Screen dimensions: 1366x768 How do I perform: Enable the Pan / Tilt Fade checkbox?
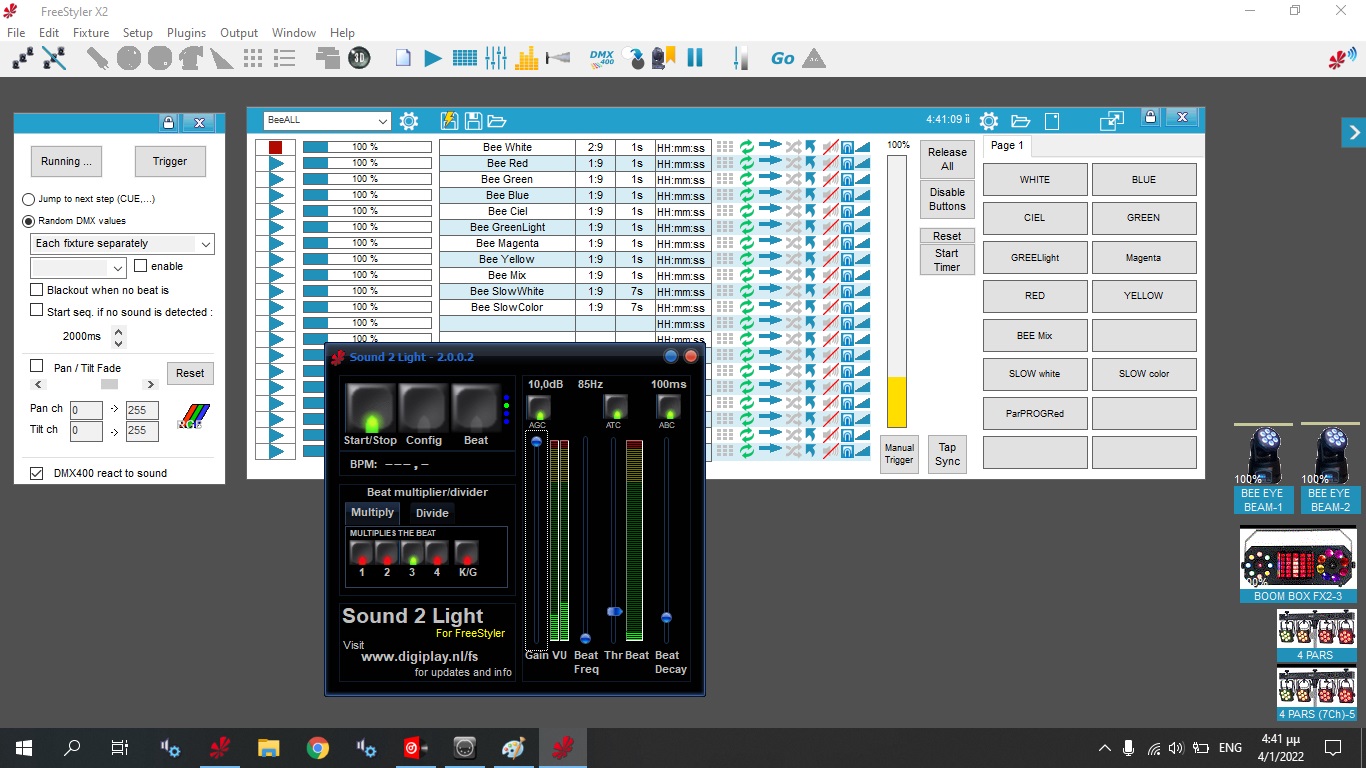(37, 366)
